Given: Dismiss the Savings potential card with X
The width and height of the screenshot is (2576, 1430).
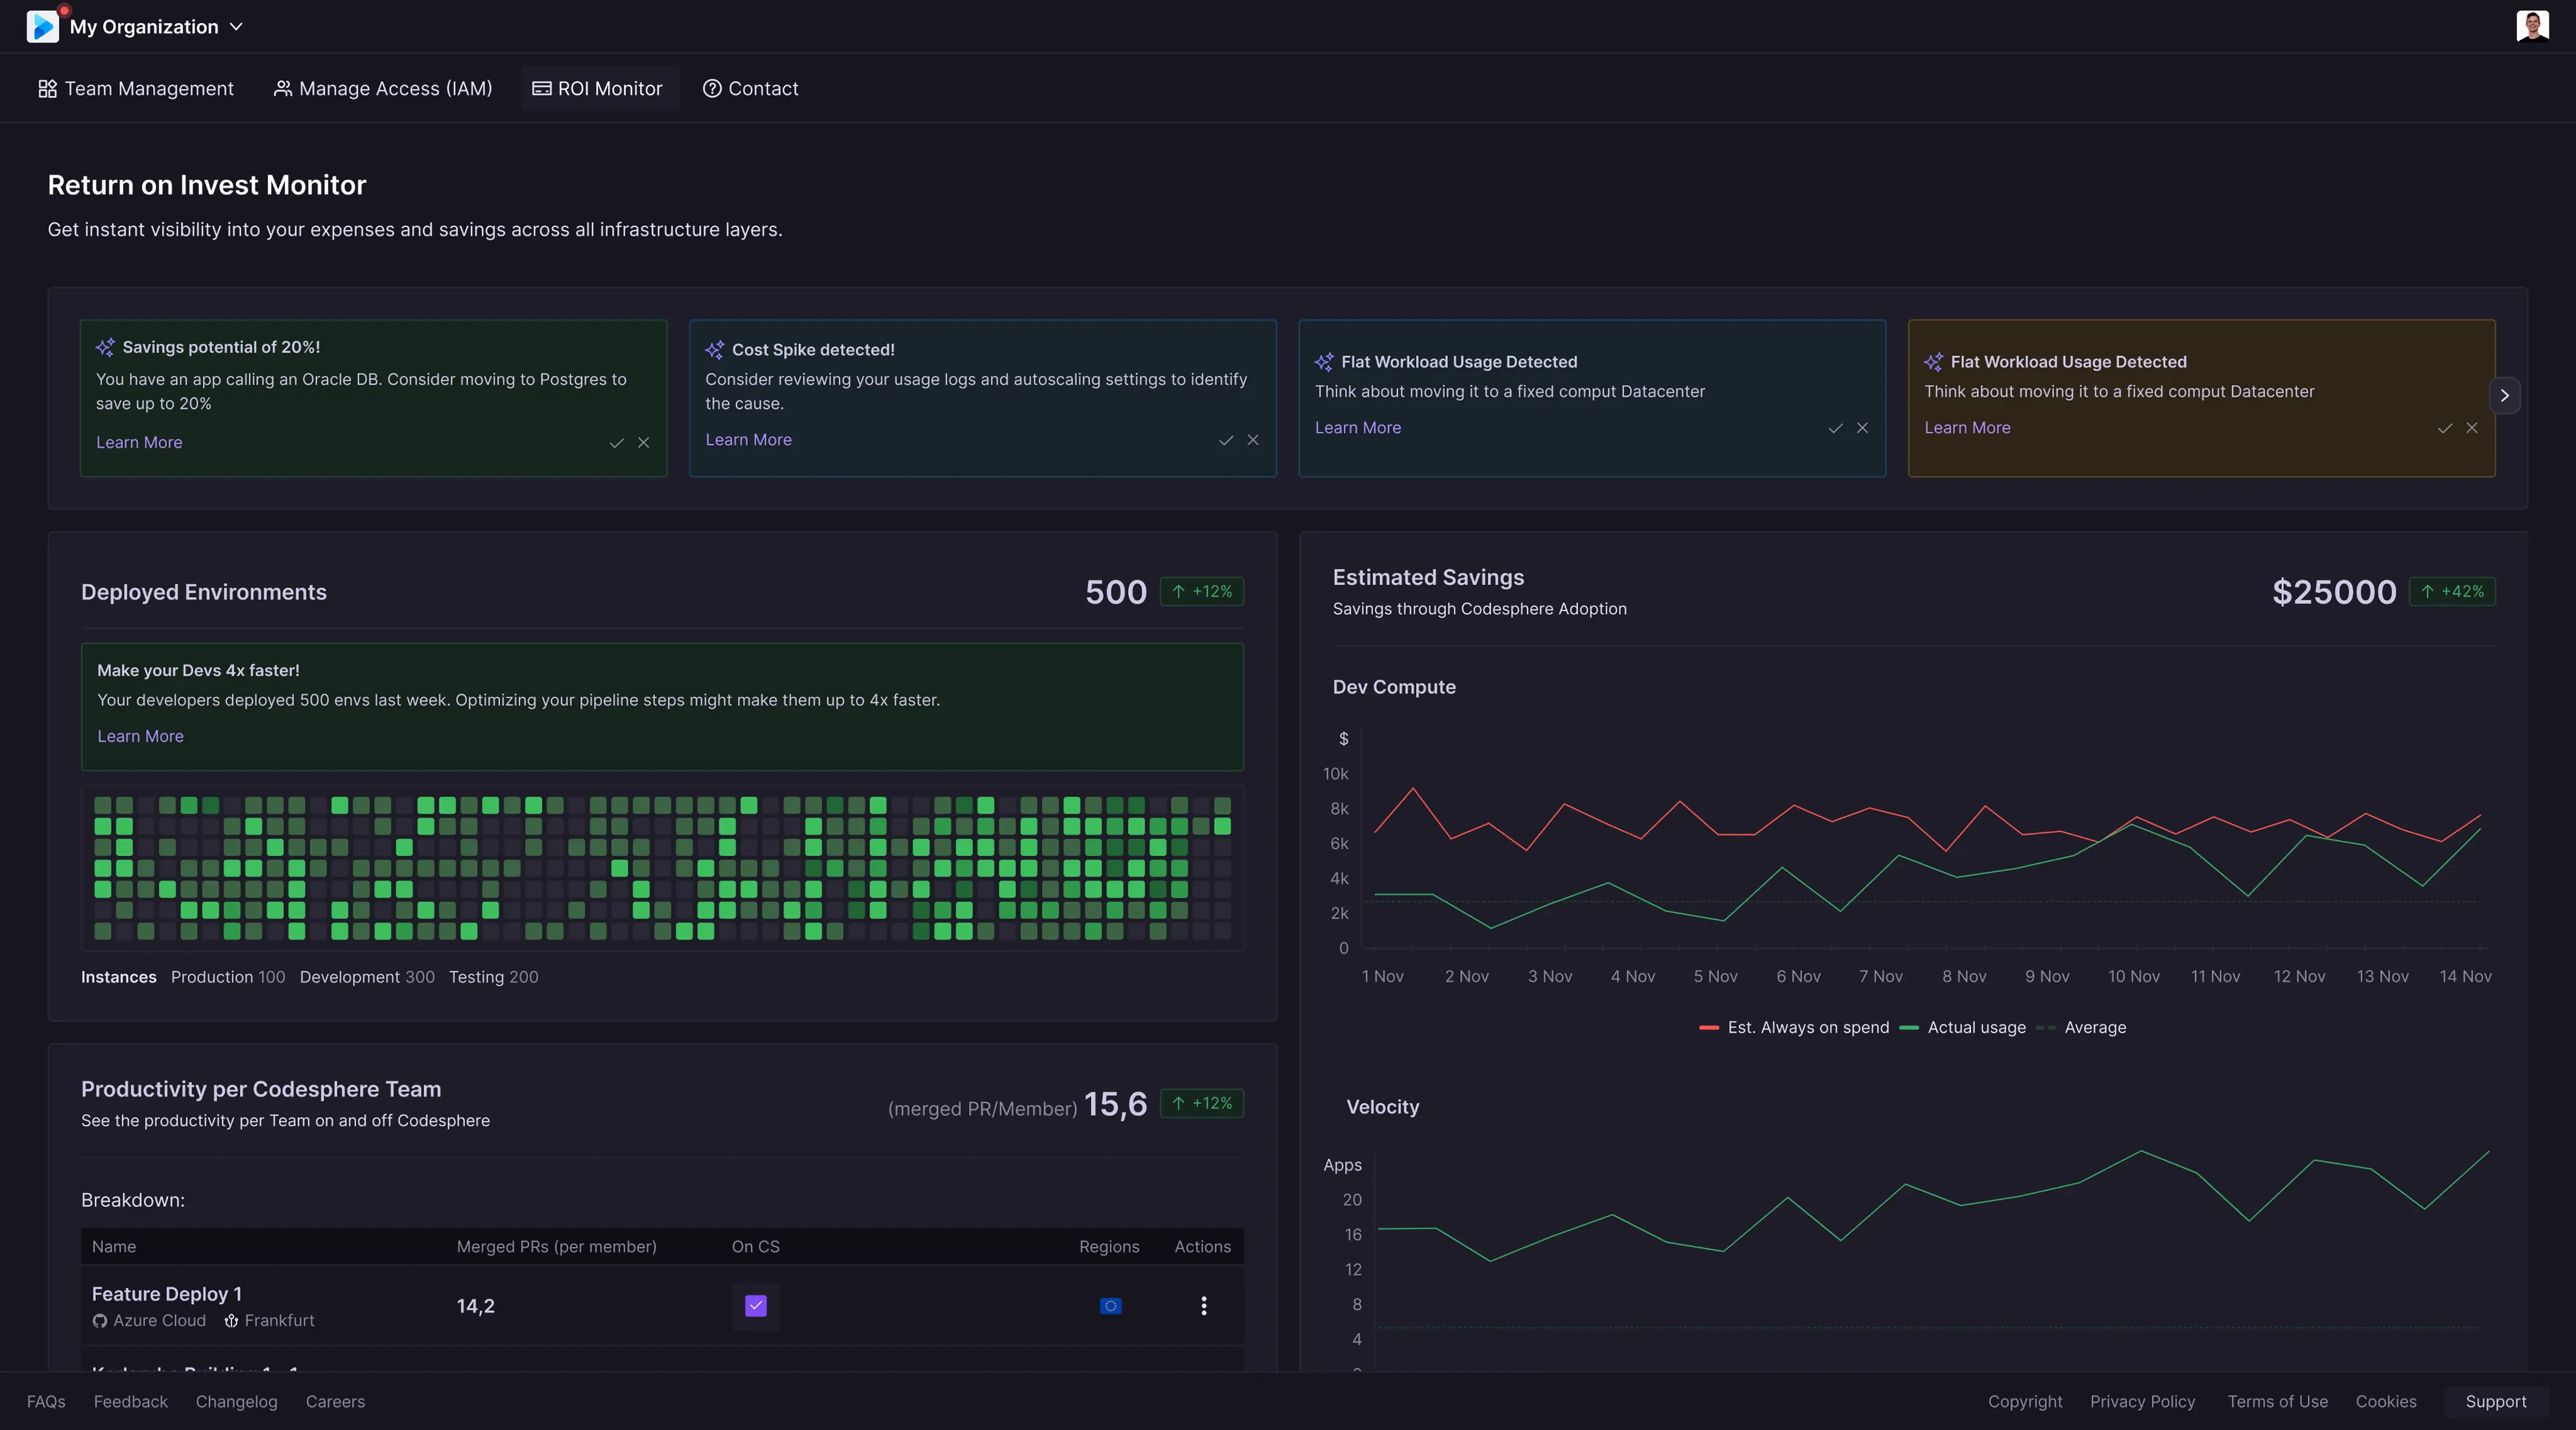Looking at the screenshot, I should [644, 443].
